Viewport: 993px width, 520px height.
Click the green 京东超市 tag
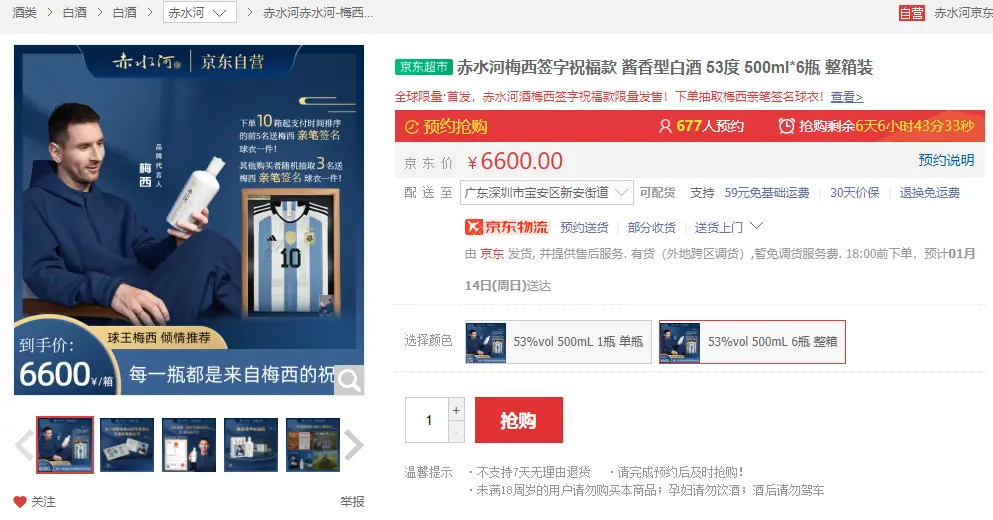pos(424,67)
